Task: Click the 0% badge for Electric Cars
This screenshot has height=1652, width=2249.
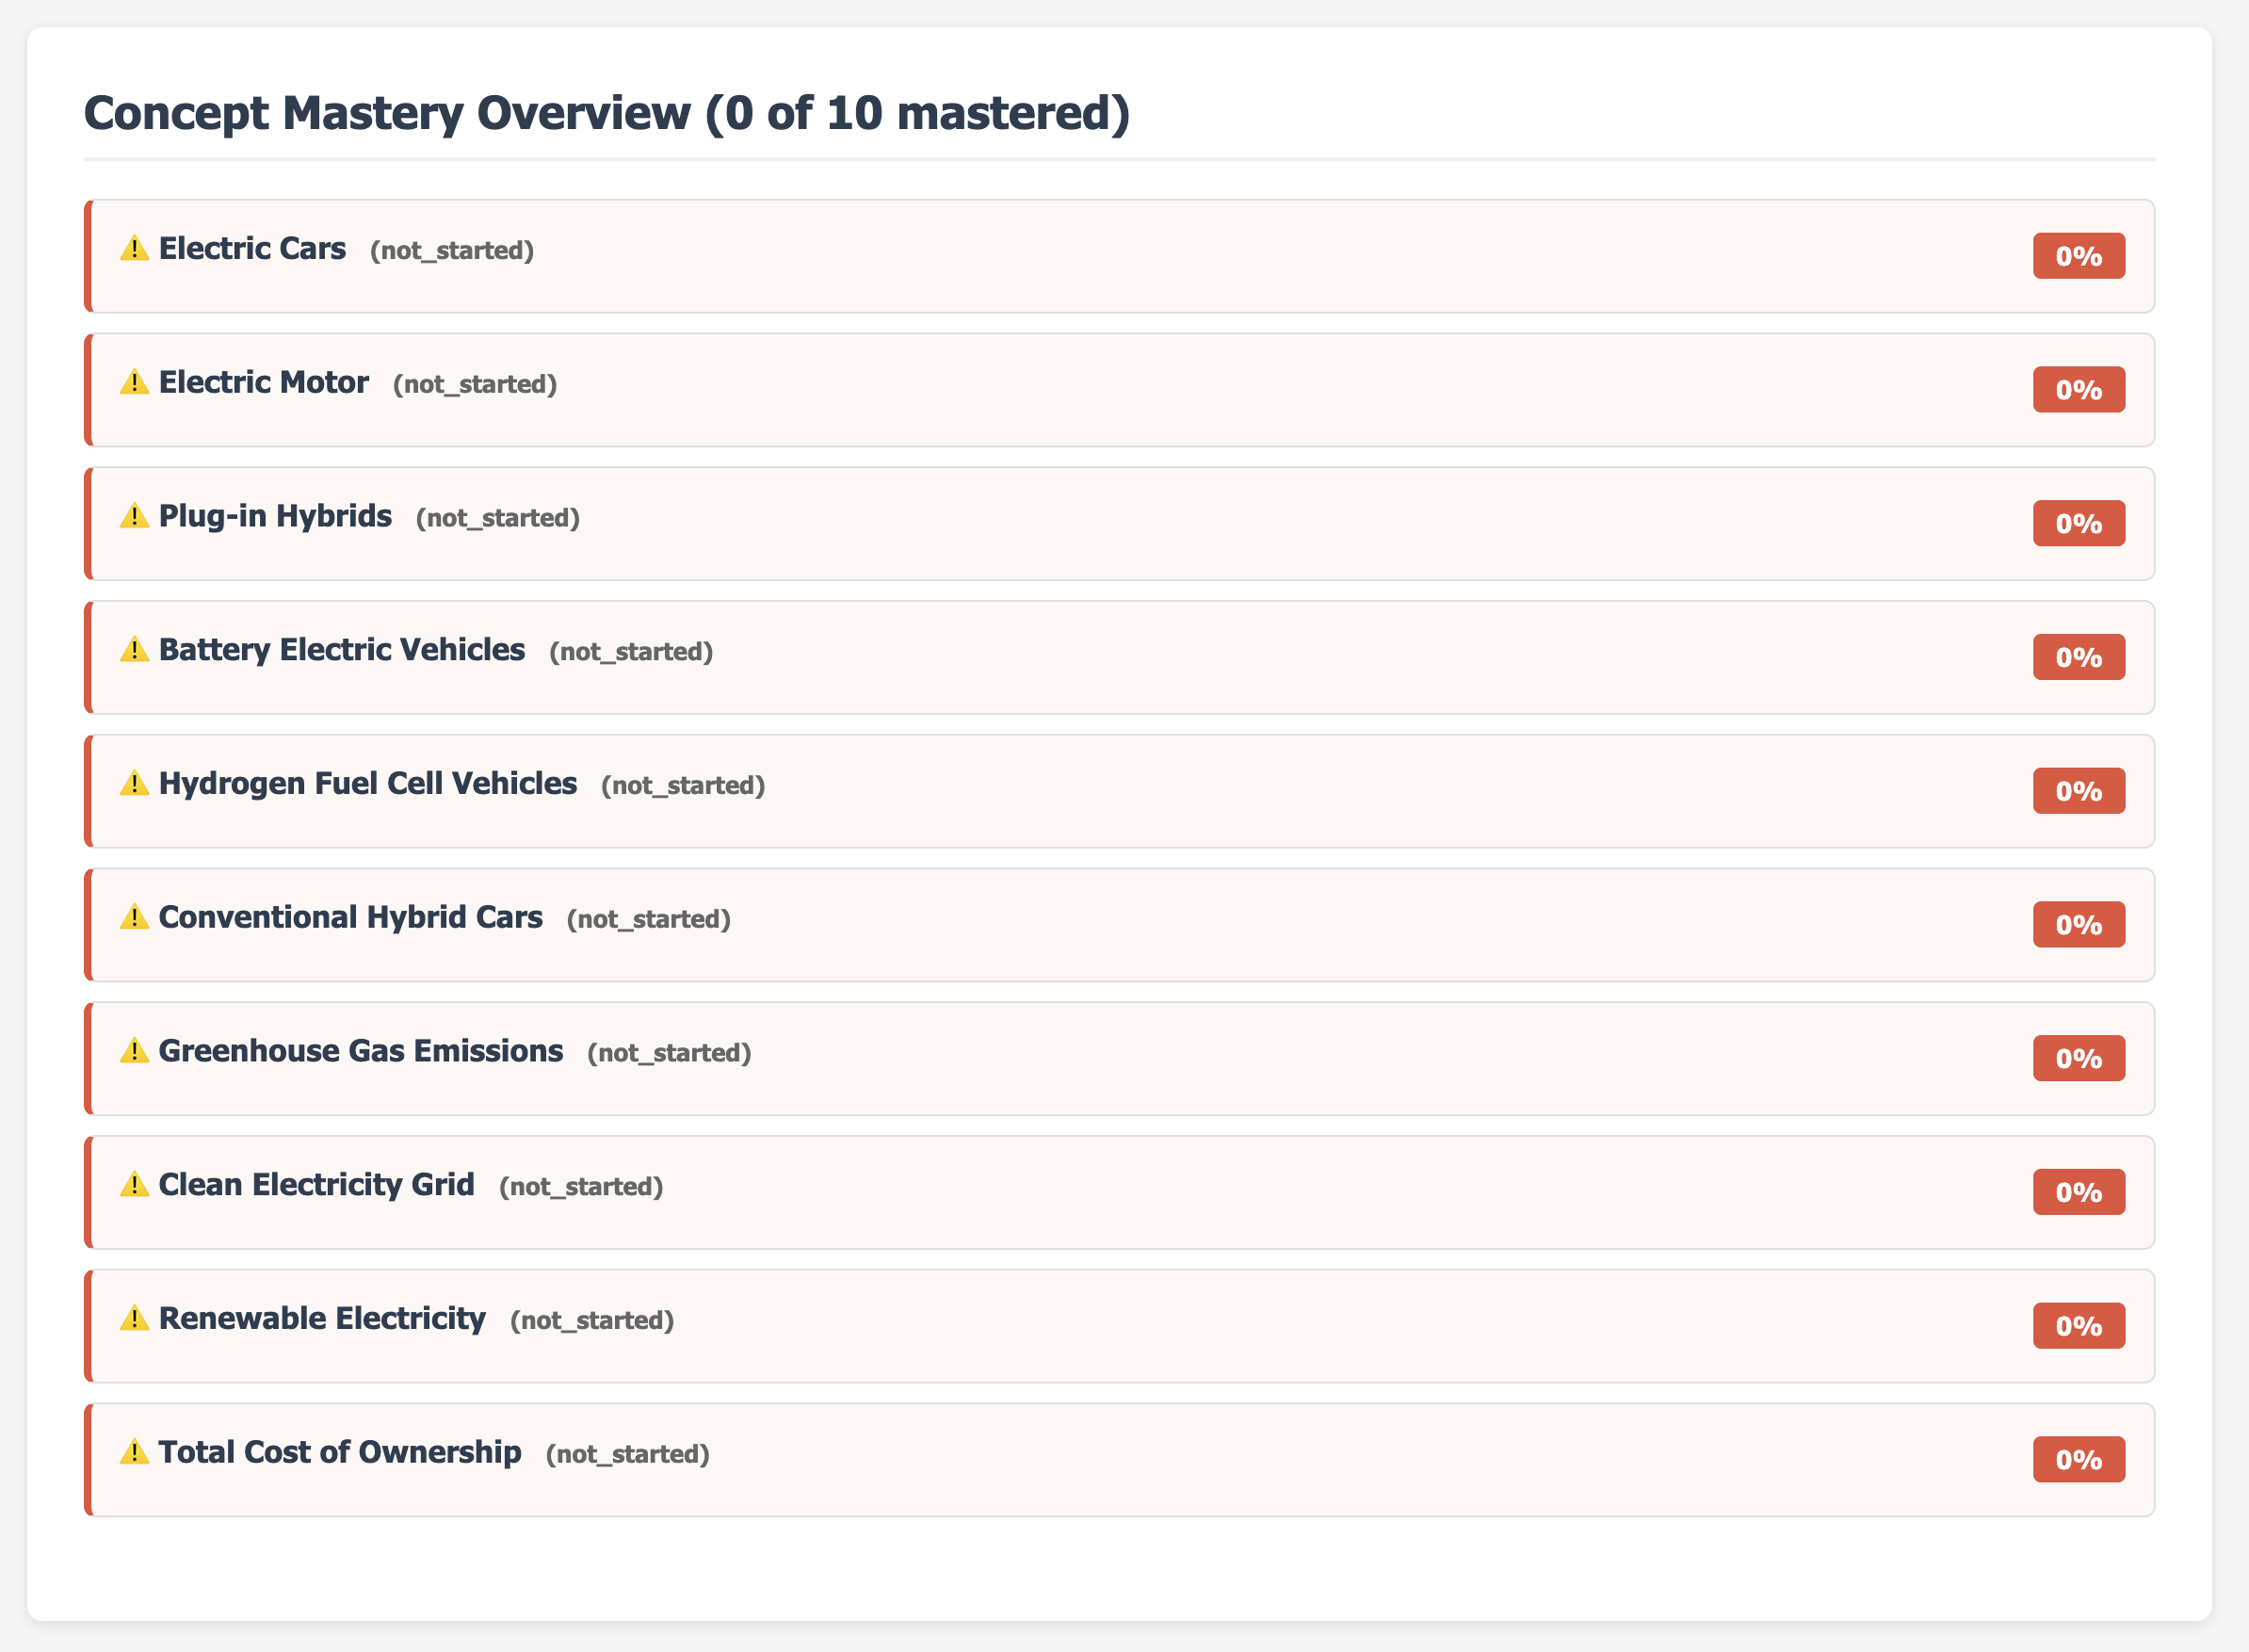Action: pyautogui.click(x=2078, y=256)
